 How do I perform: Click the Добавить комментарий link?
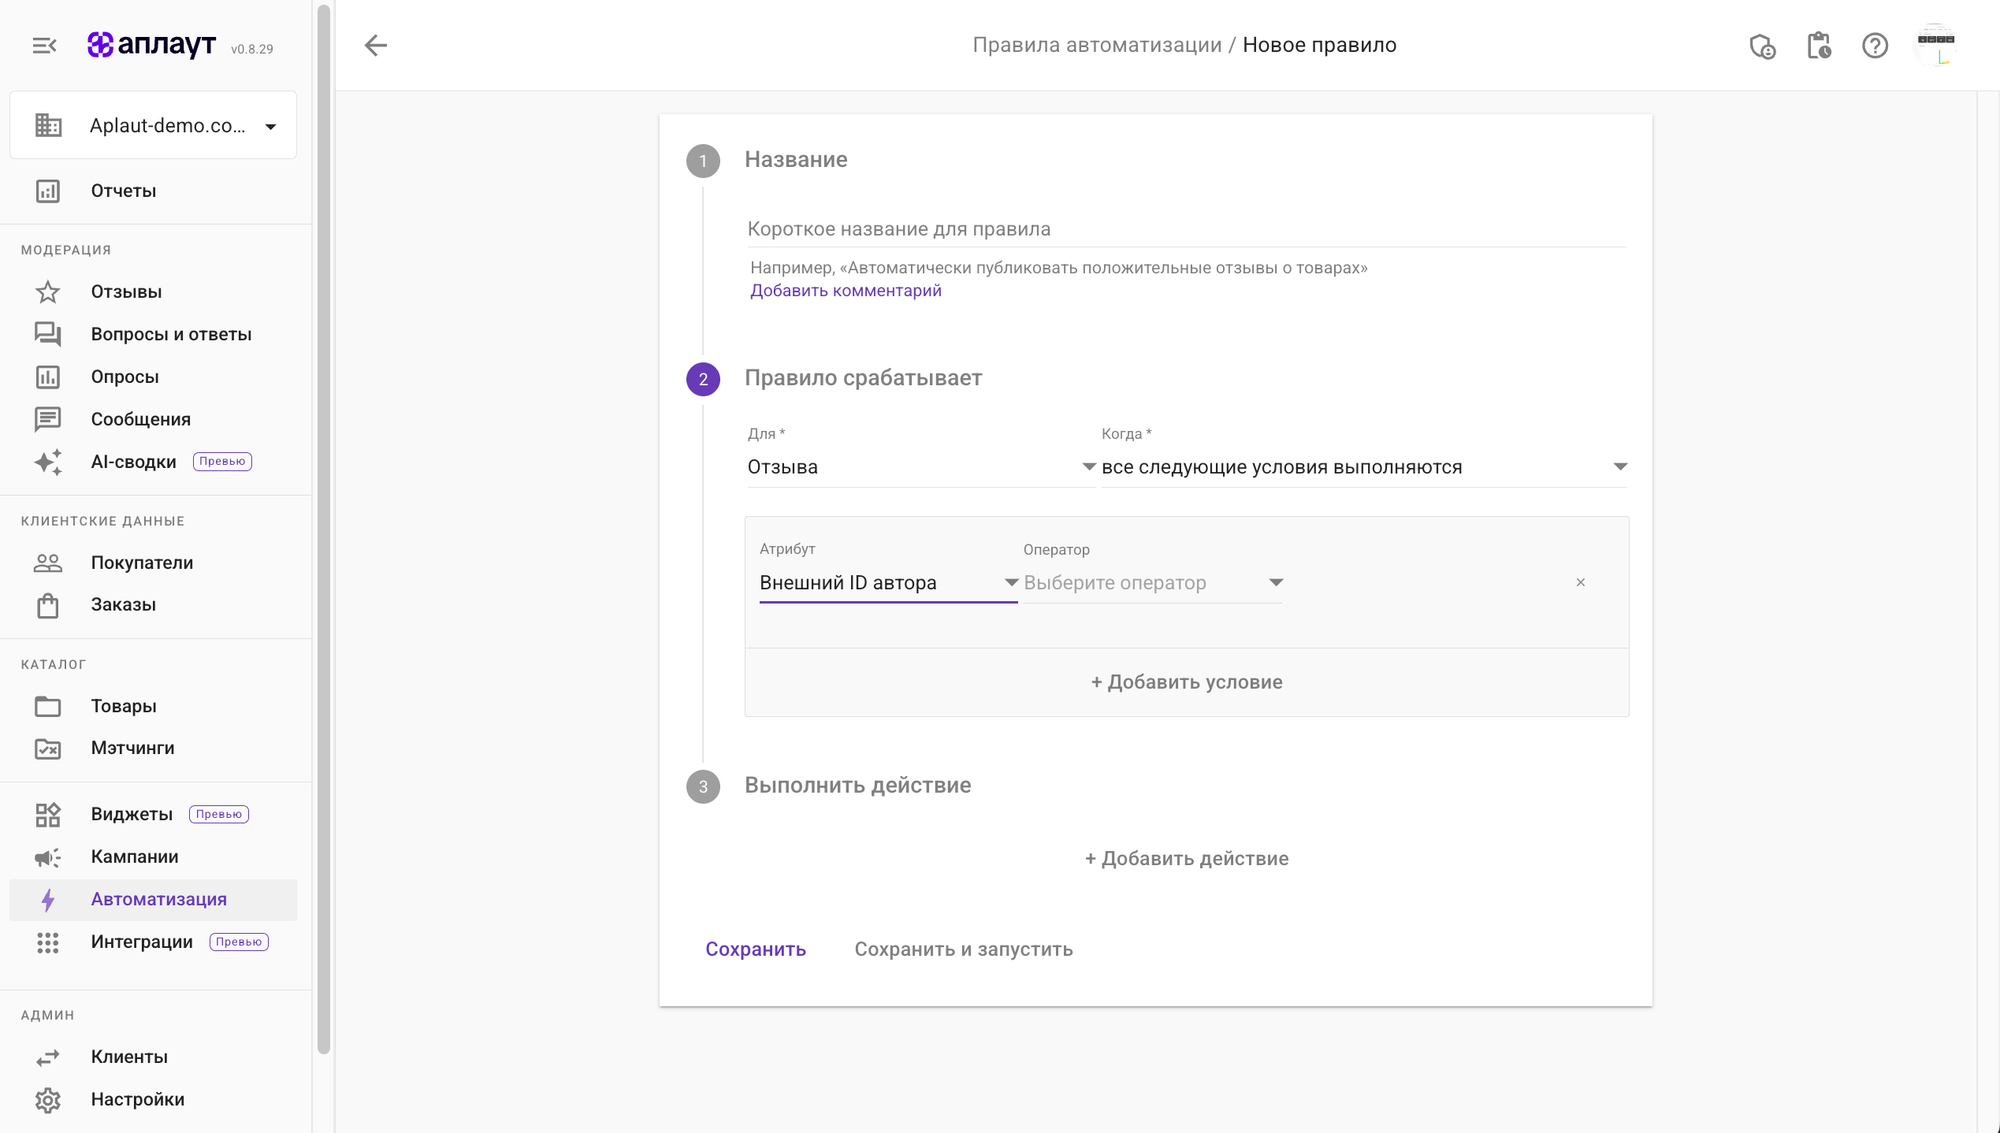tap(845, 291)
